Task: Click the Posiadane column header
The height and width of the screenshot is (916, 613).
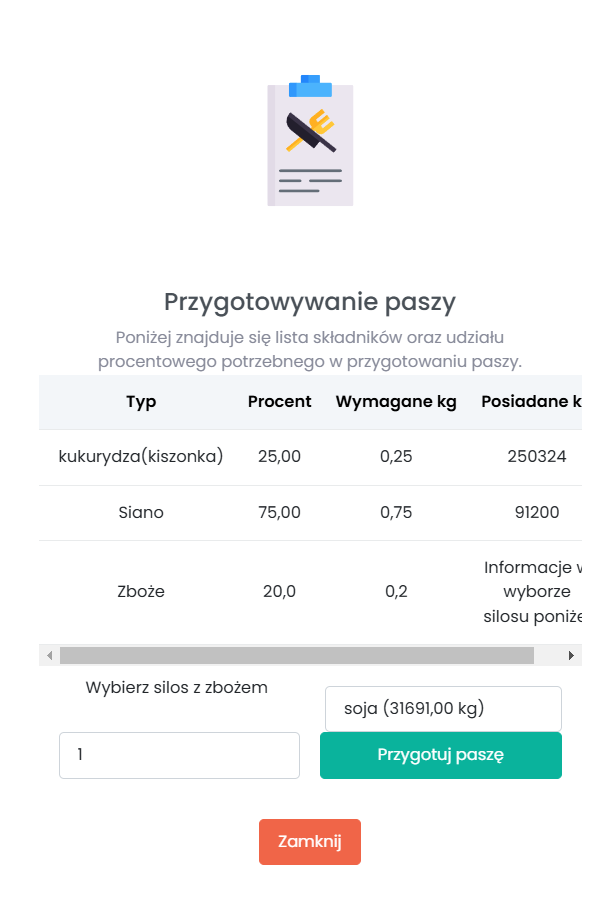Action: [530, 402]
